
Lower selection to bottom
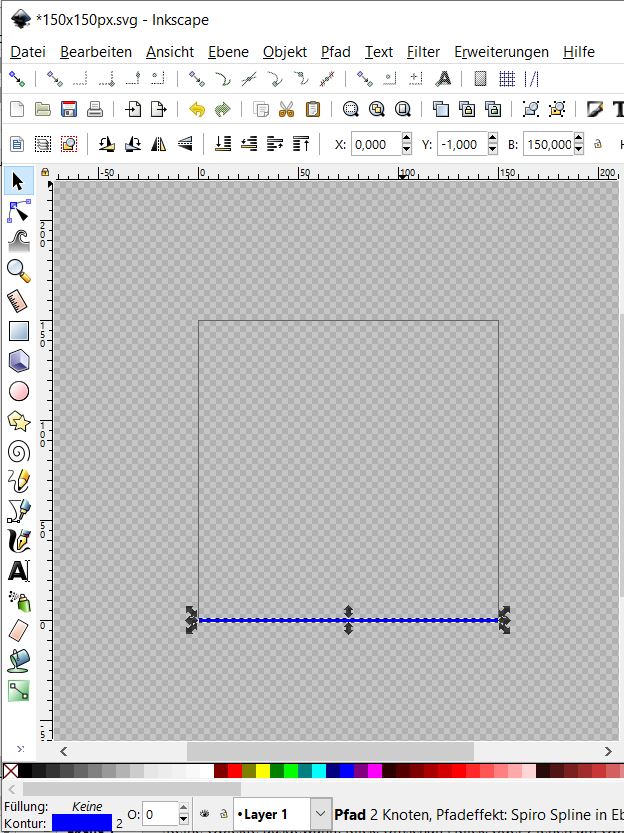pos(223,144)
